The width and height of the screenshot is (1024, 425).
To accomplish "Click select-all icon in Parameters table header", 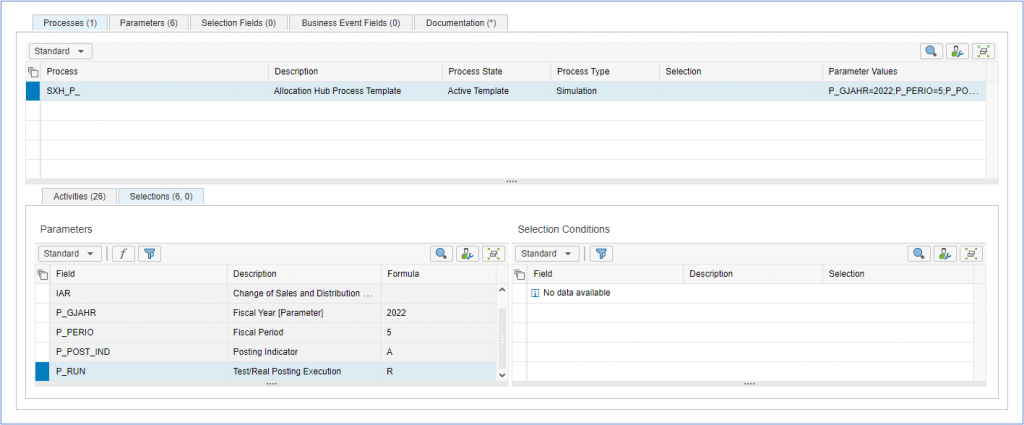I will tap(42, 274).
